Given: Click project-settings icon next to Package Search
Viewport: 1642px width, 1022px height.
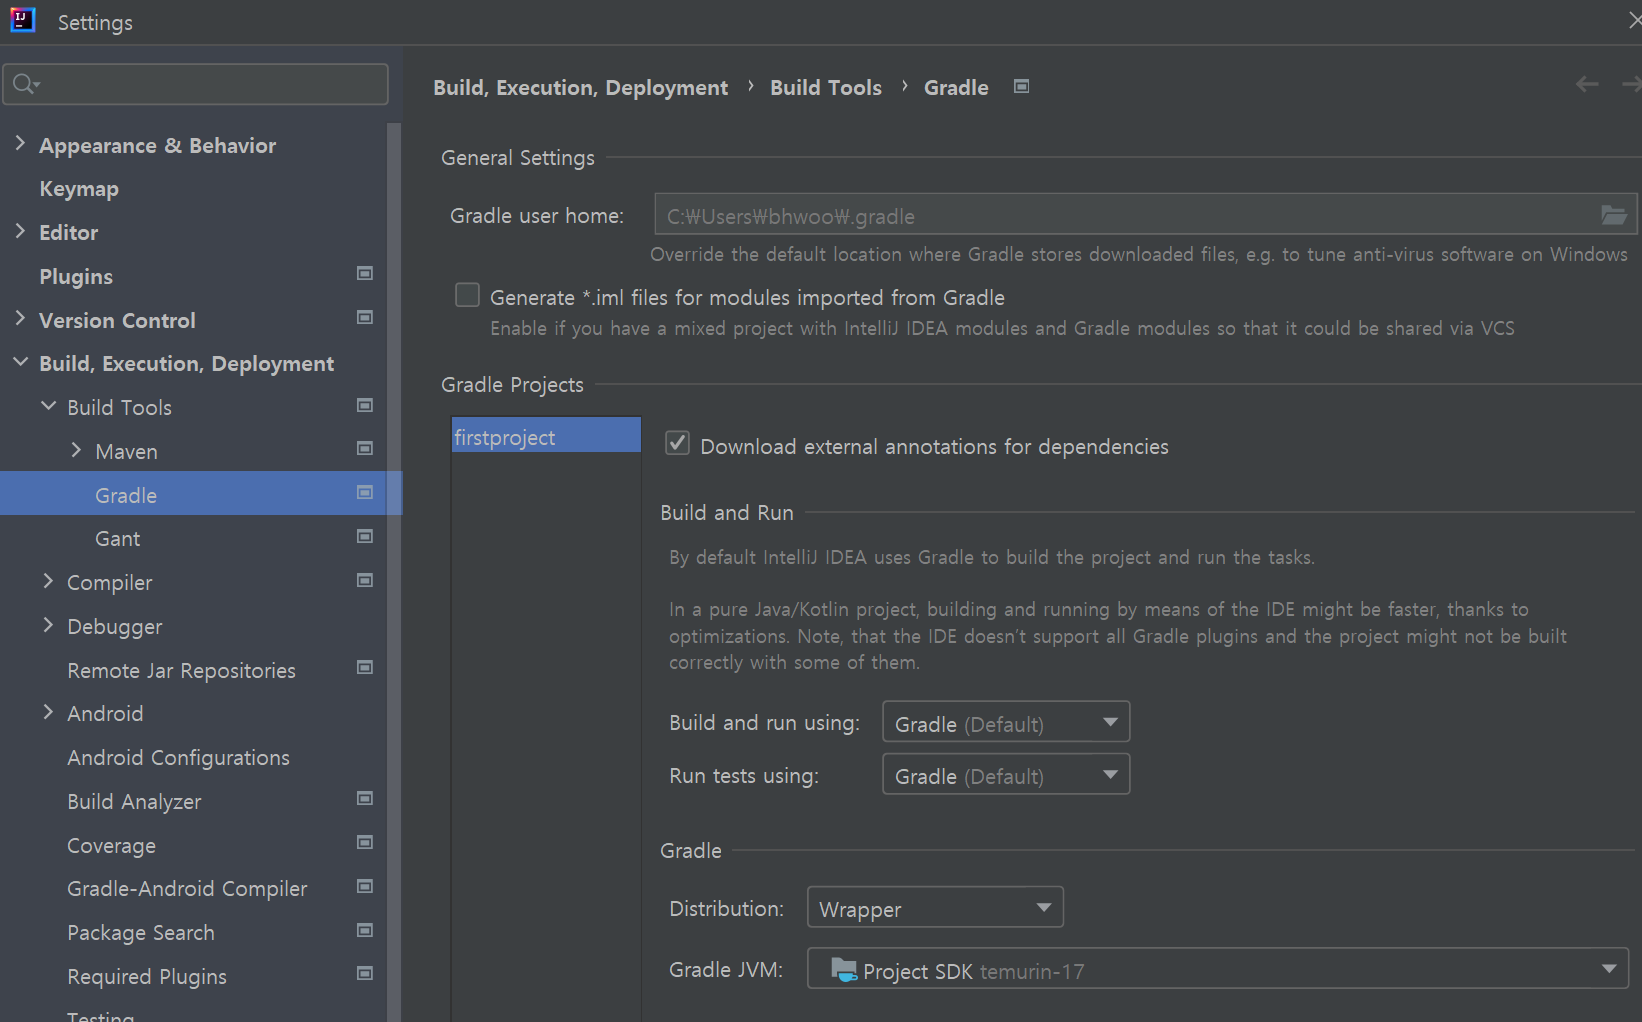Looking at the screenshot, I should (365, 930).
